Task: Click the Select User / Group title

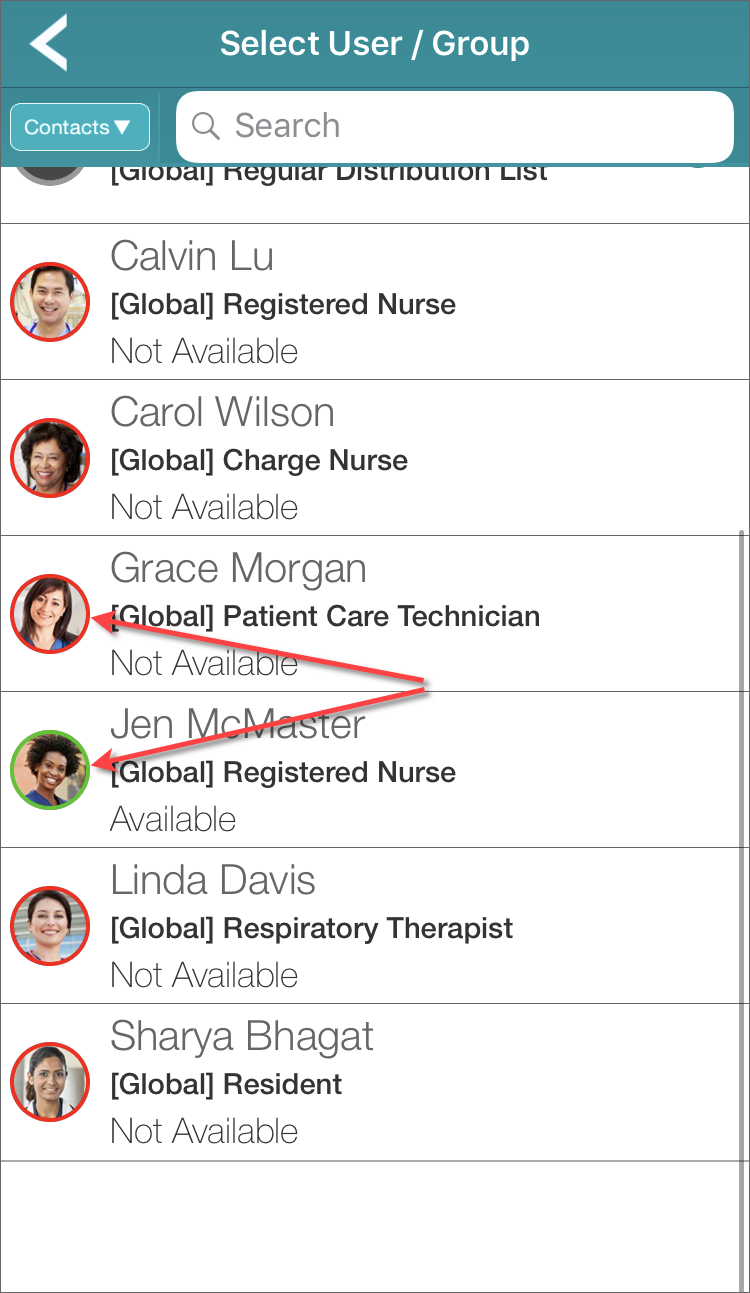Action: (x=374, y=44)
